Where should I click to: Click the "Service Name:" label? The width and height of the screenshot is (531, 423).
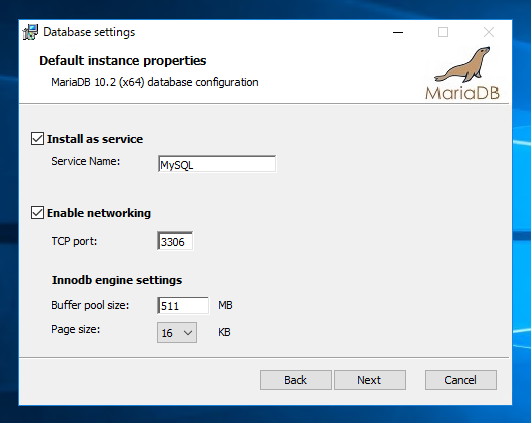click(86, 161)
